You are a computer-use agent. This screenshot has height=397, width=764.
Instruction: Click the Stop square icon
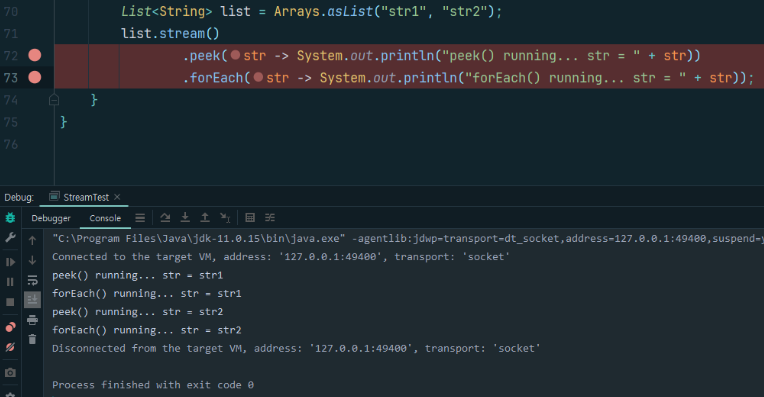click(x=10, y=302)
